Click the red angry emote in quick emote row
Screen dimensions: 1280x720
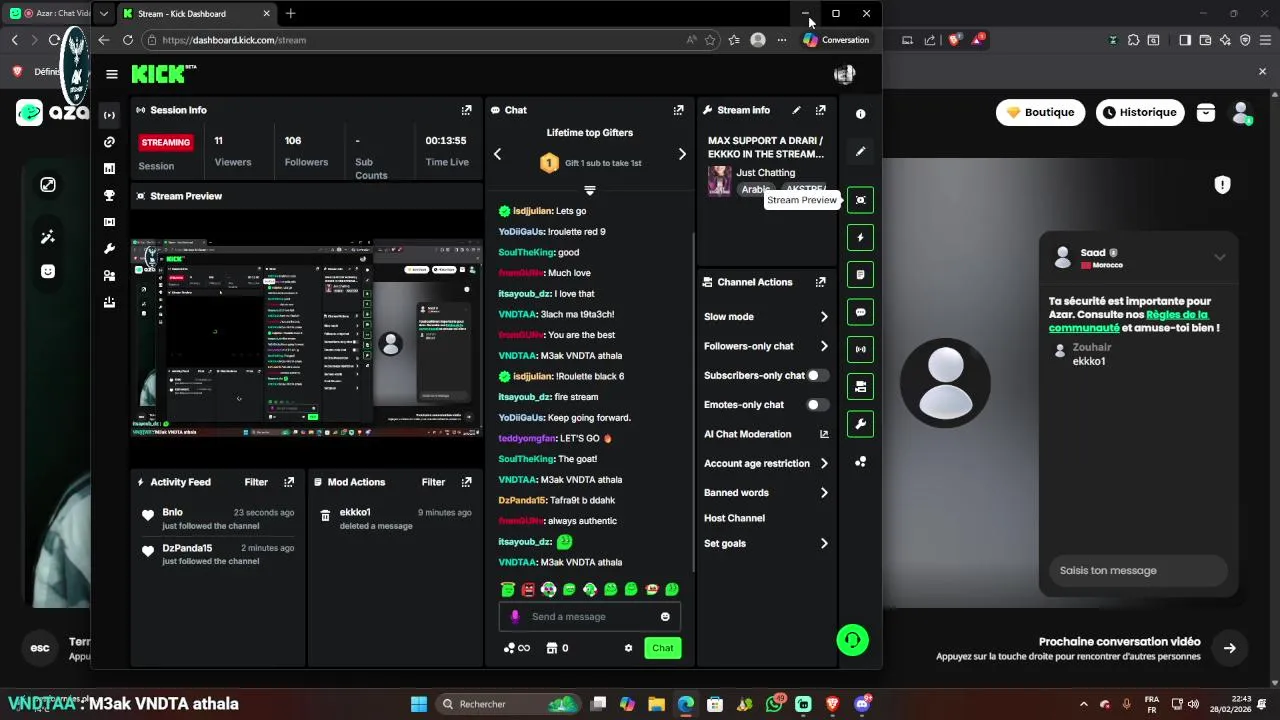[528, 590]
